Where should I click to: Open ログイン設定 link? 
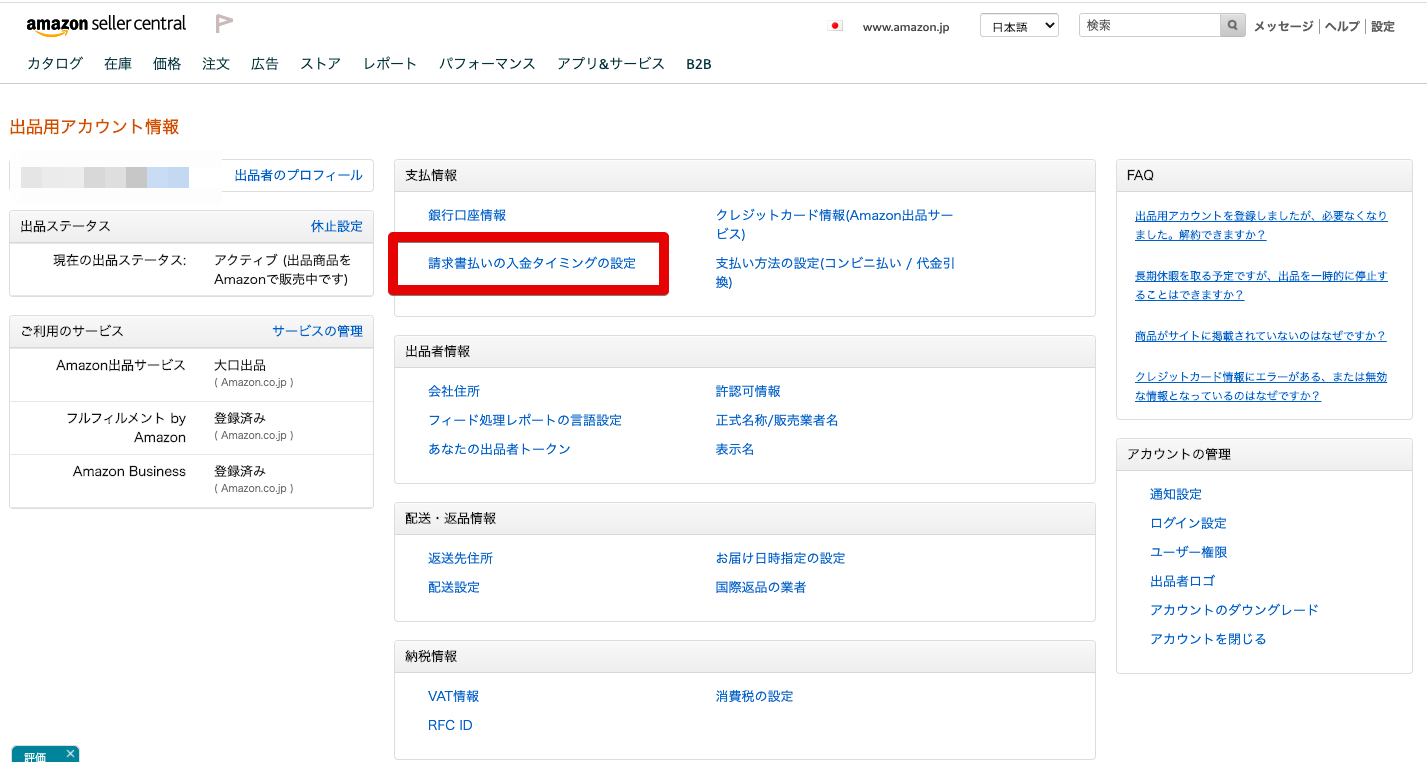point(1188,523)
